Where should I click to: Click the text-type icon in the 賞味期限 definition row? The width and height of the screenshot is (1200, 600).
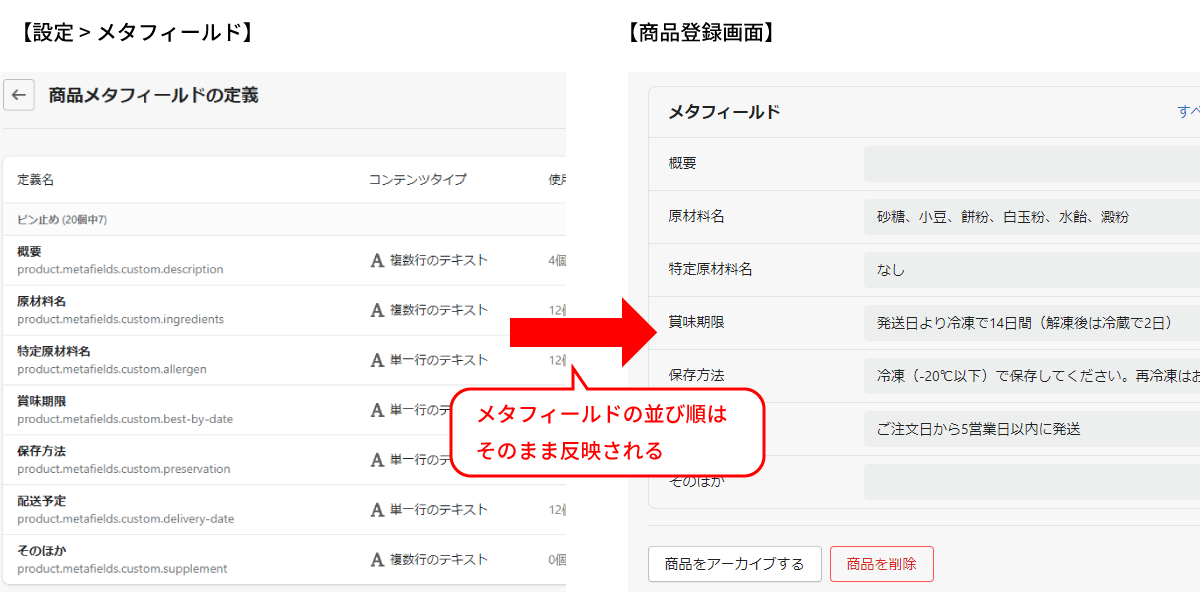(377, 410)
